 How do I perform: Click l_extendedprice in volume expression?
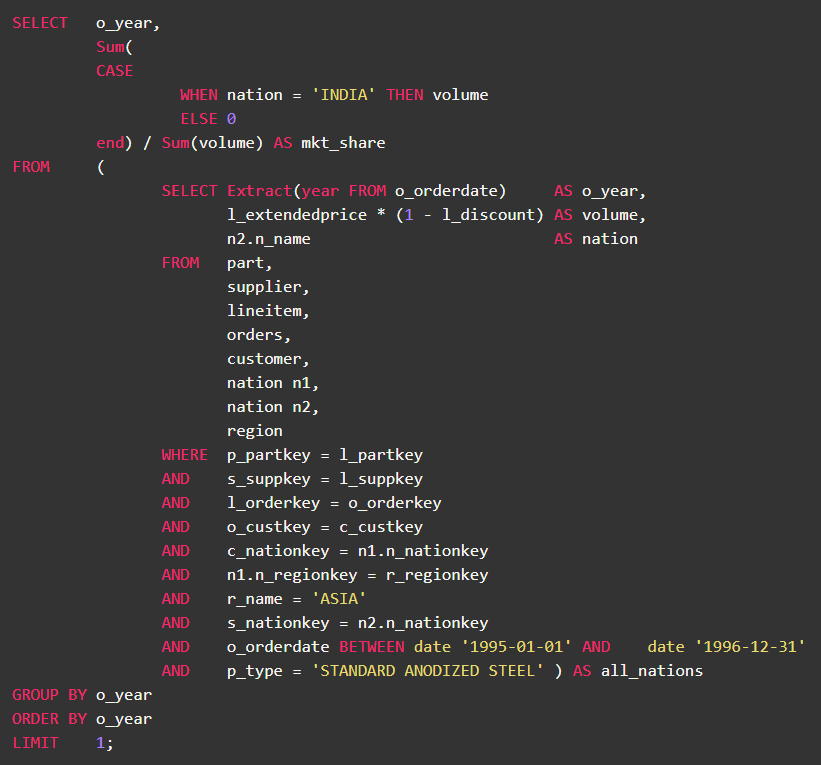[x=297, y=215]
